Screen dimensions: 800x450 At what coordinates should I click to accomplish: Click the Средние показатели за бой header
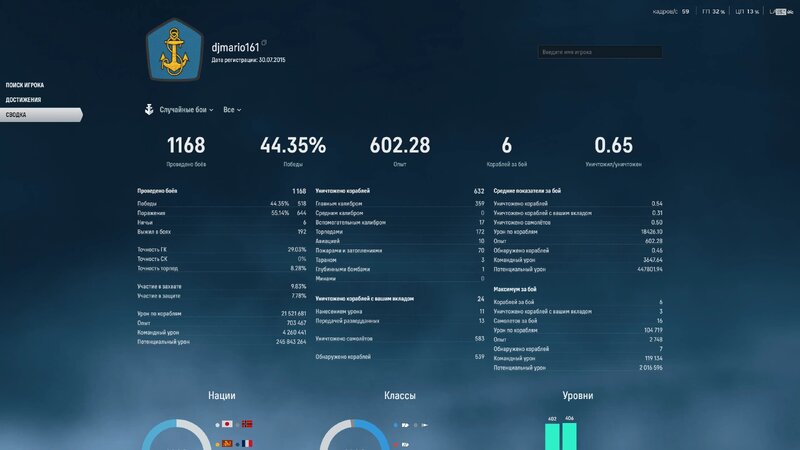point(527,191)
